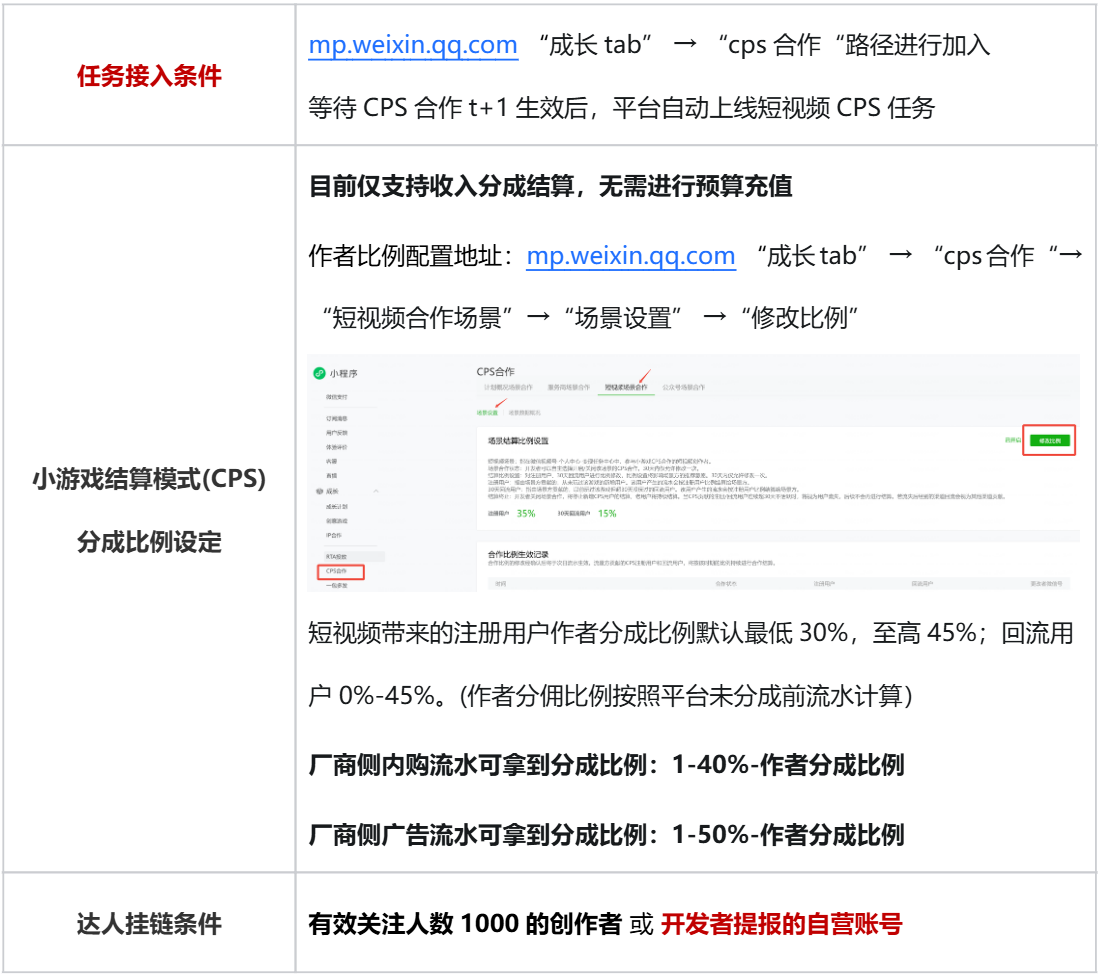Click the CPS合作 page heading in screenshot
1100x976 pixels.
coord(495,371)
